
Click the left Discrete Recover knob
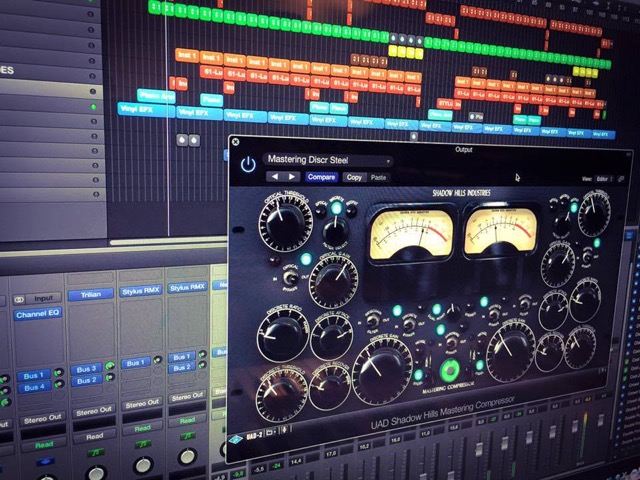pos(329,387)
